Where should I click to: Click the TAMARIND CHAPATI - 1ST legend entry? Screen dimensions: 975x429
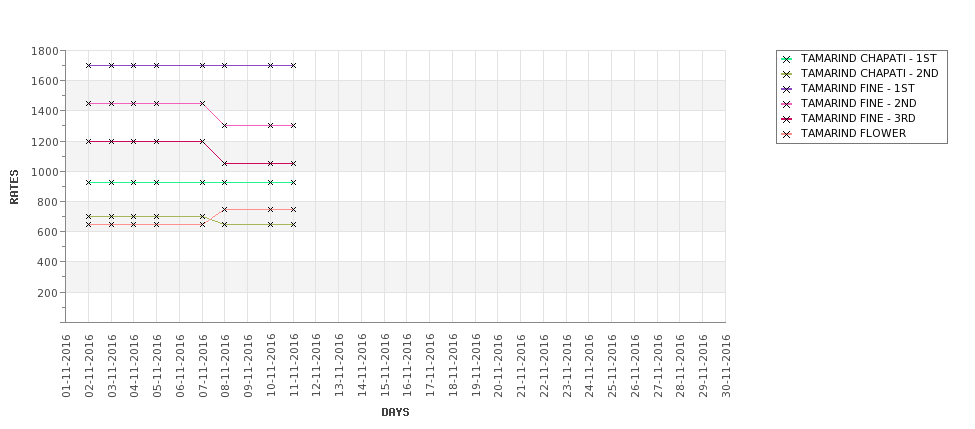(x=858, y=58)
